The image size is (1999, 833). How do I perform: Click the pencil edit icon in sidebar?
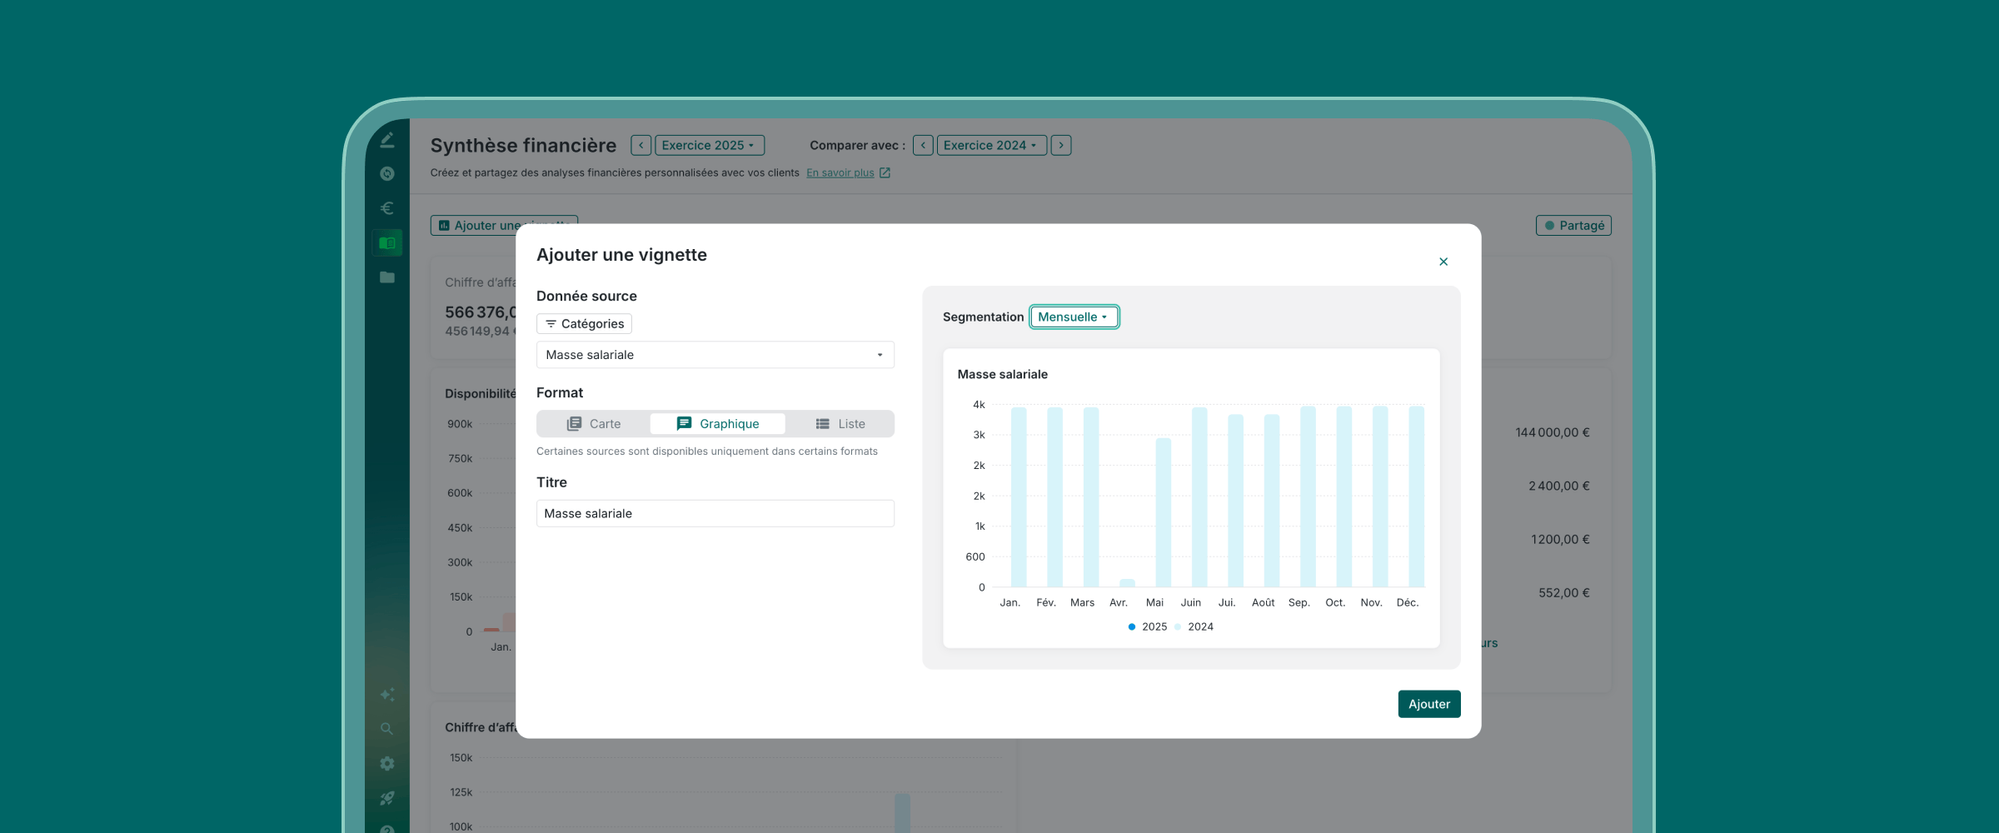(x=387, y=140)
